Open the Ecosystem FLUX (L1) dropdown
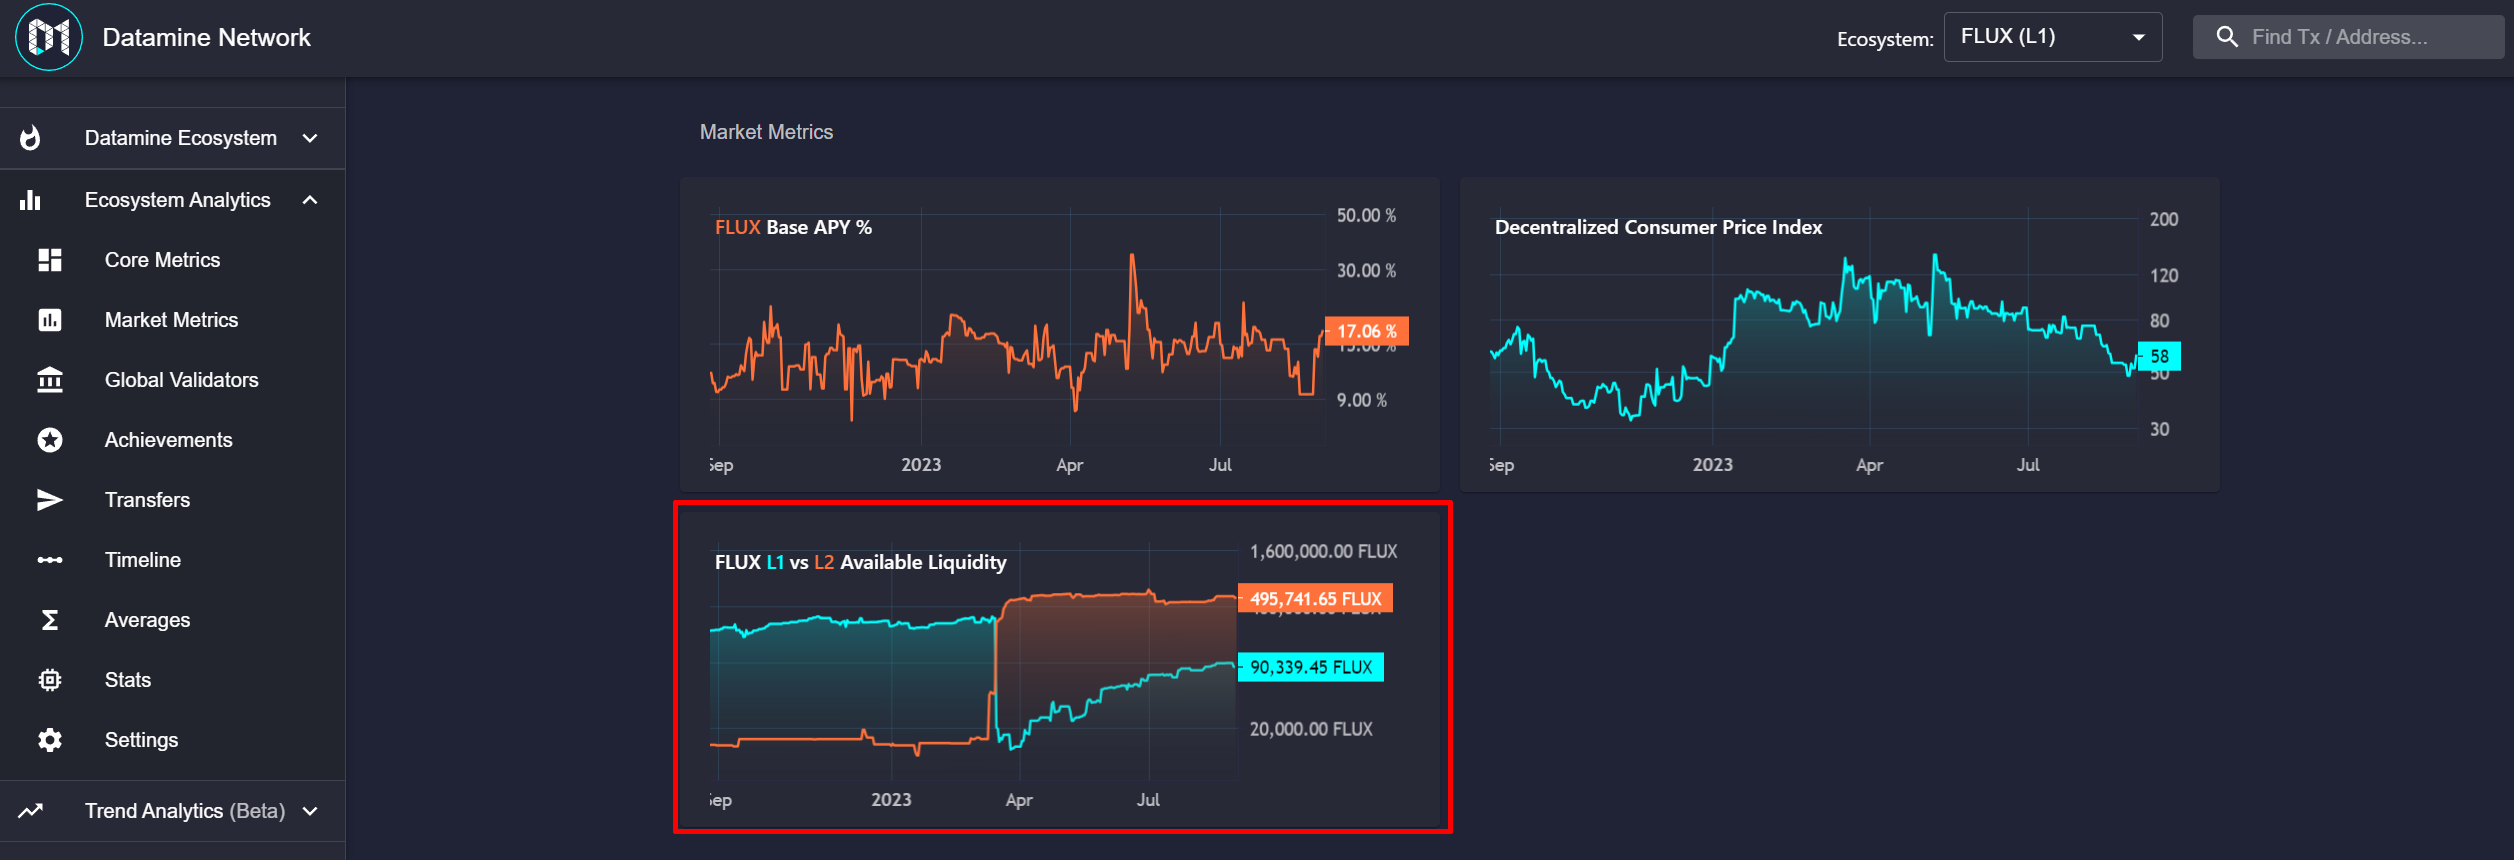2514x860 pixels. [x=2053, y=37]
